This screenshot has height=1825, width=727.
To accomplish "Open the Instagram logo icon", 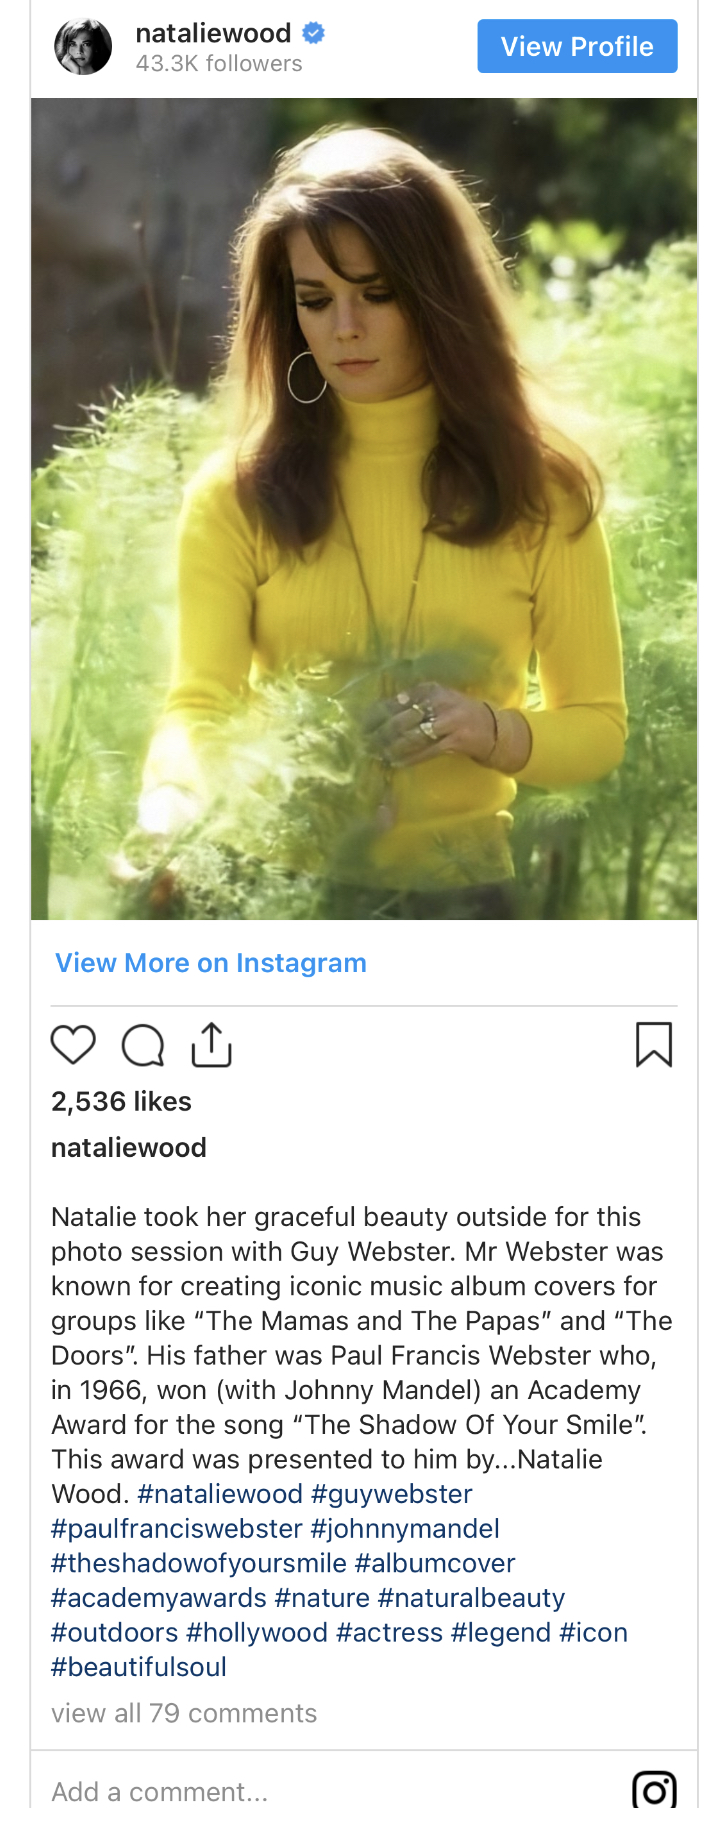I will 654,1789.
